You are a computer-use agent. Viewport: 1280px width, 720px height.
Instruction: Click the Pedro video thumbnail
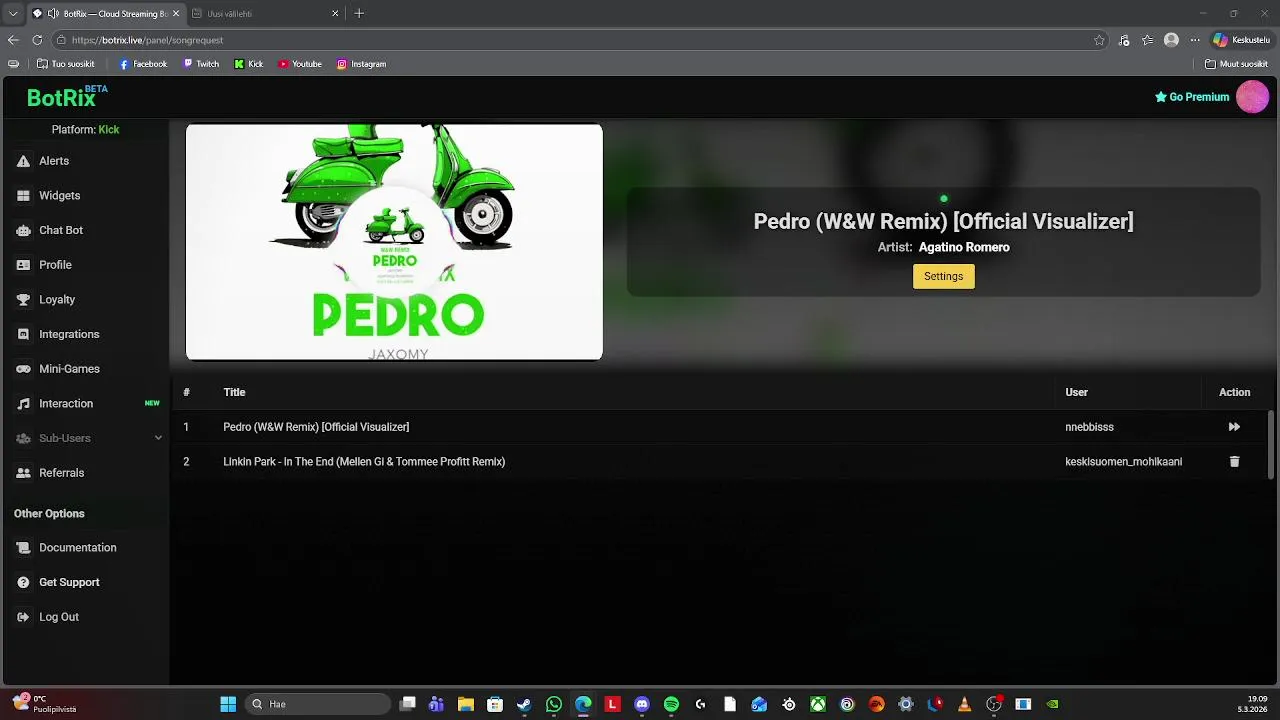[x=394, y=242]
